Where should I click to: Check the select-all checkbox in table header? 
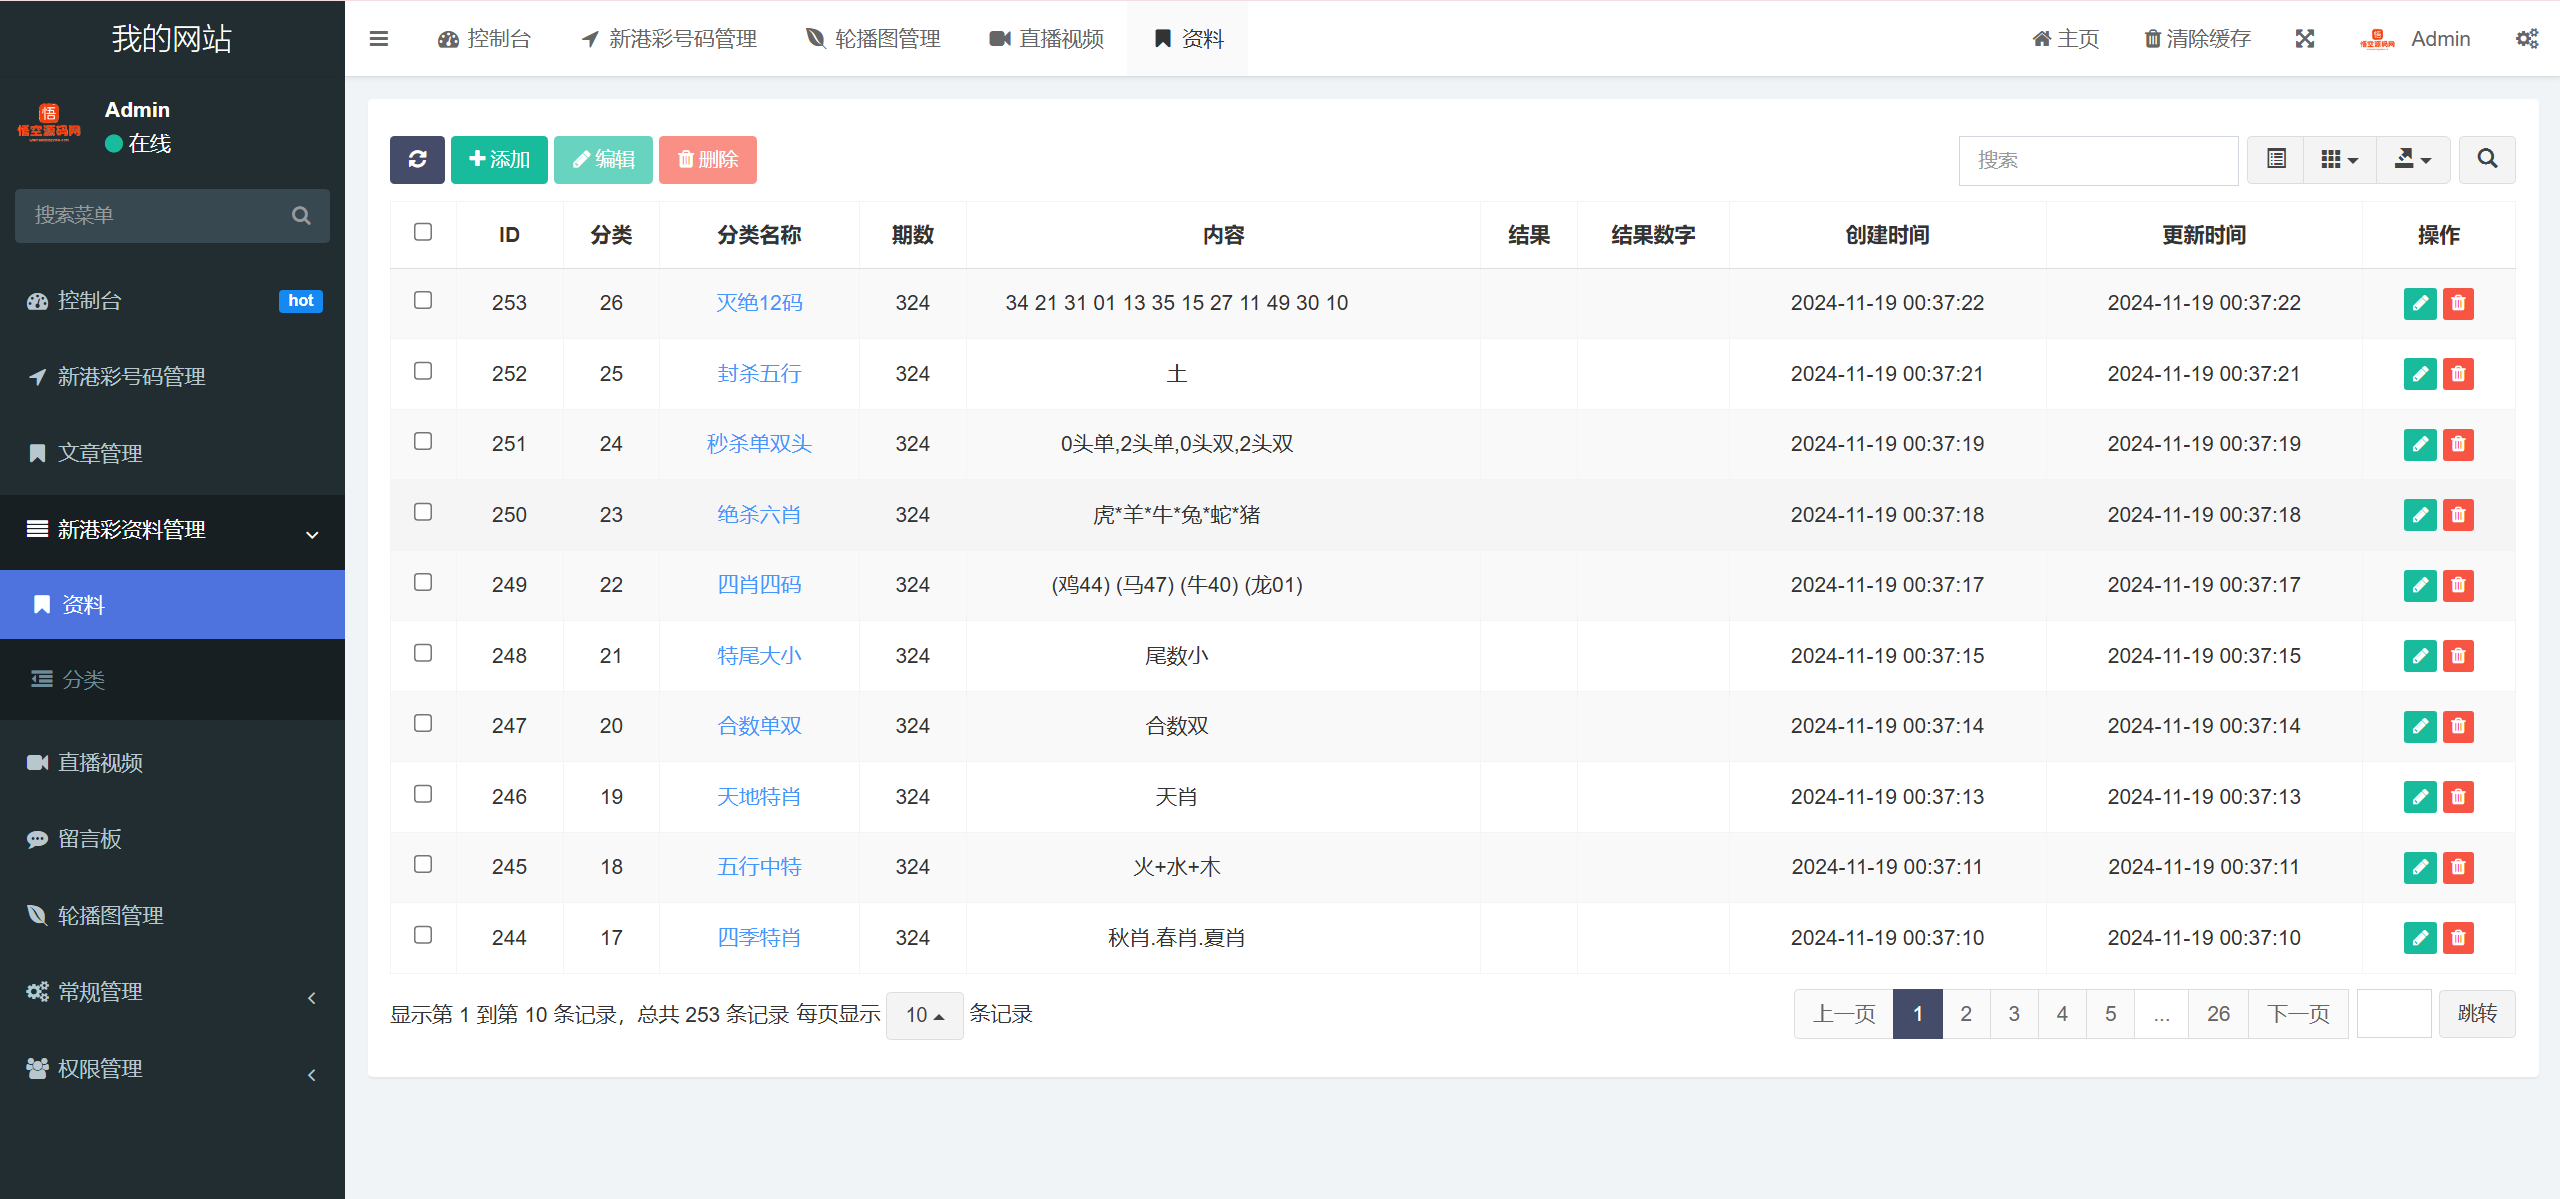coord(423,233)
